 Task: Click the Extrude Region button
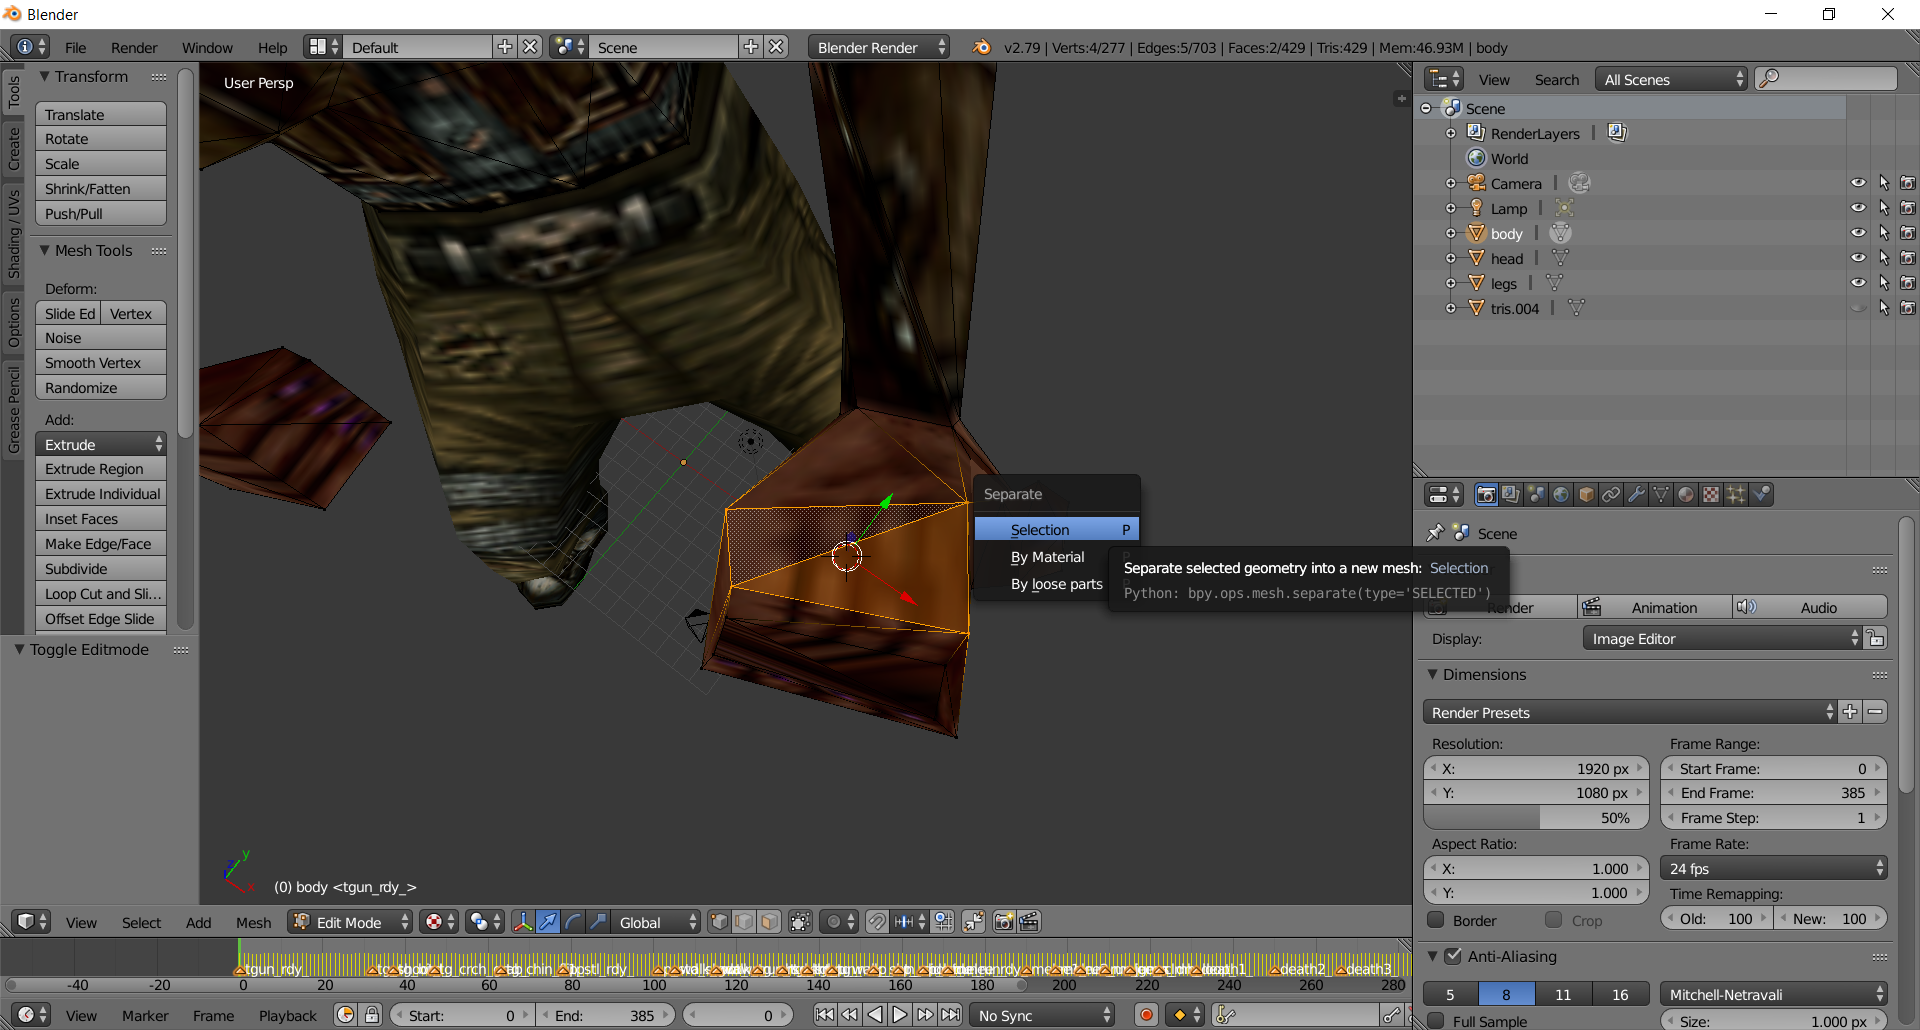101,468
